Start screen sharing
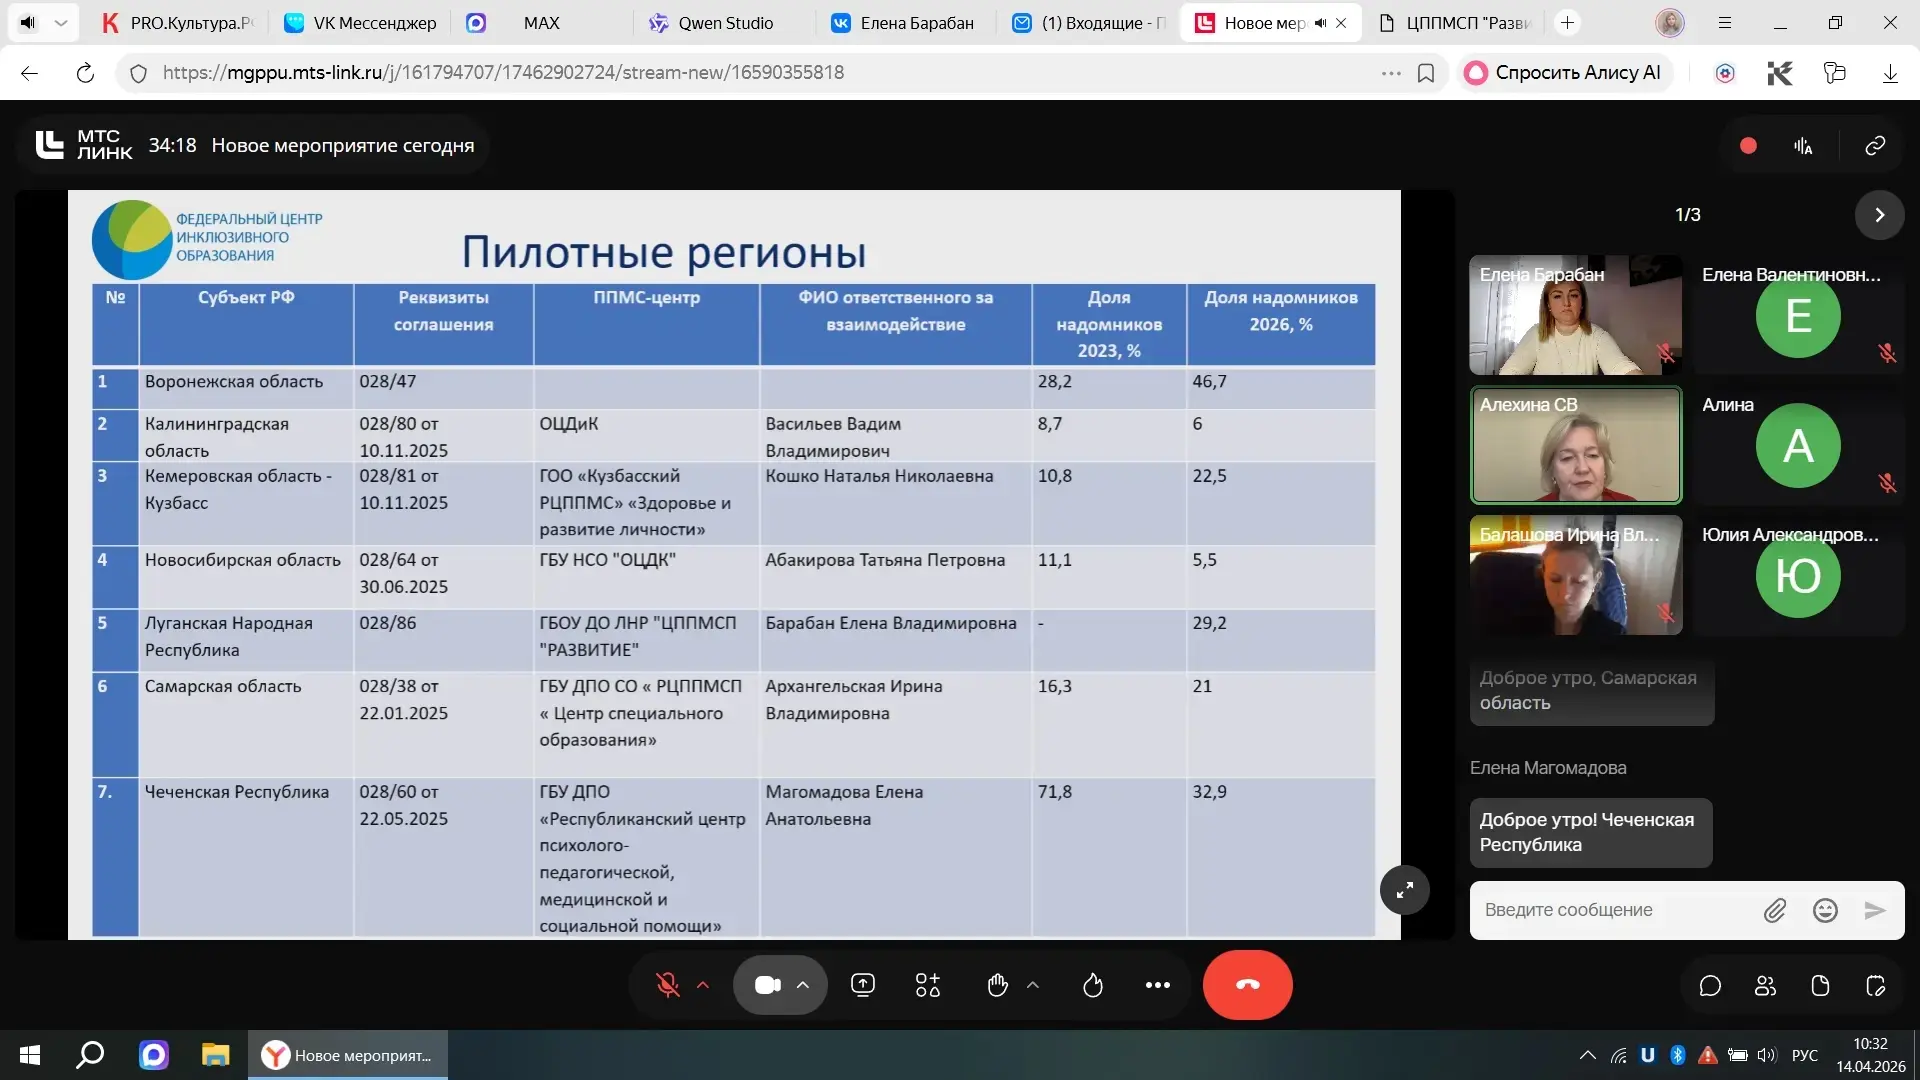Viewport: 1920px width, 1080px height. click(863, 985)
